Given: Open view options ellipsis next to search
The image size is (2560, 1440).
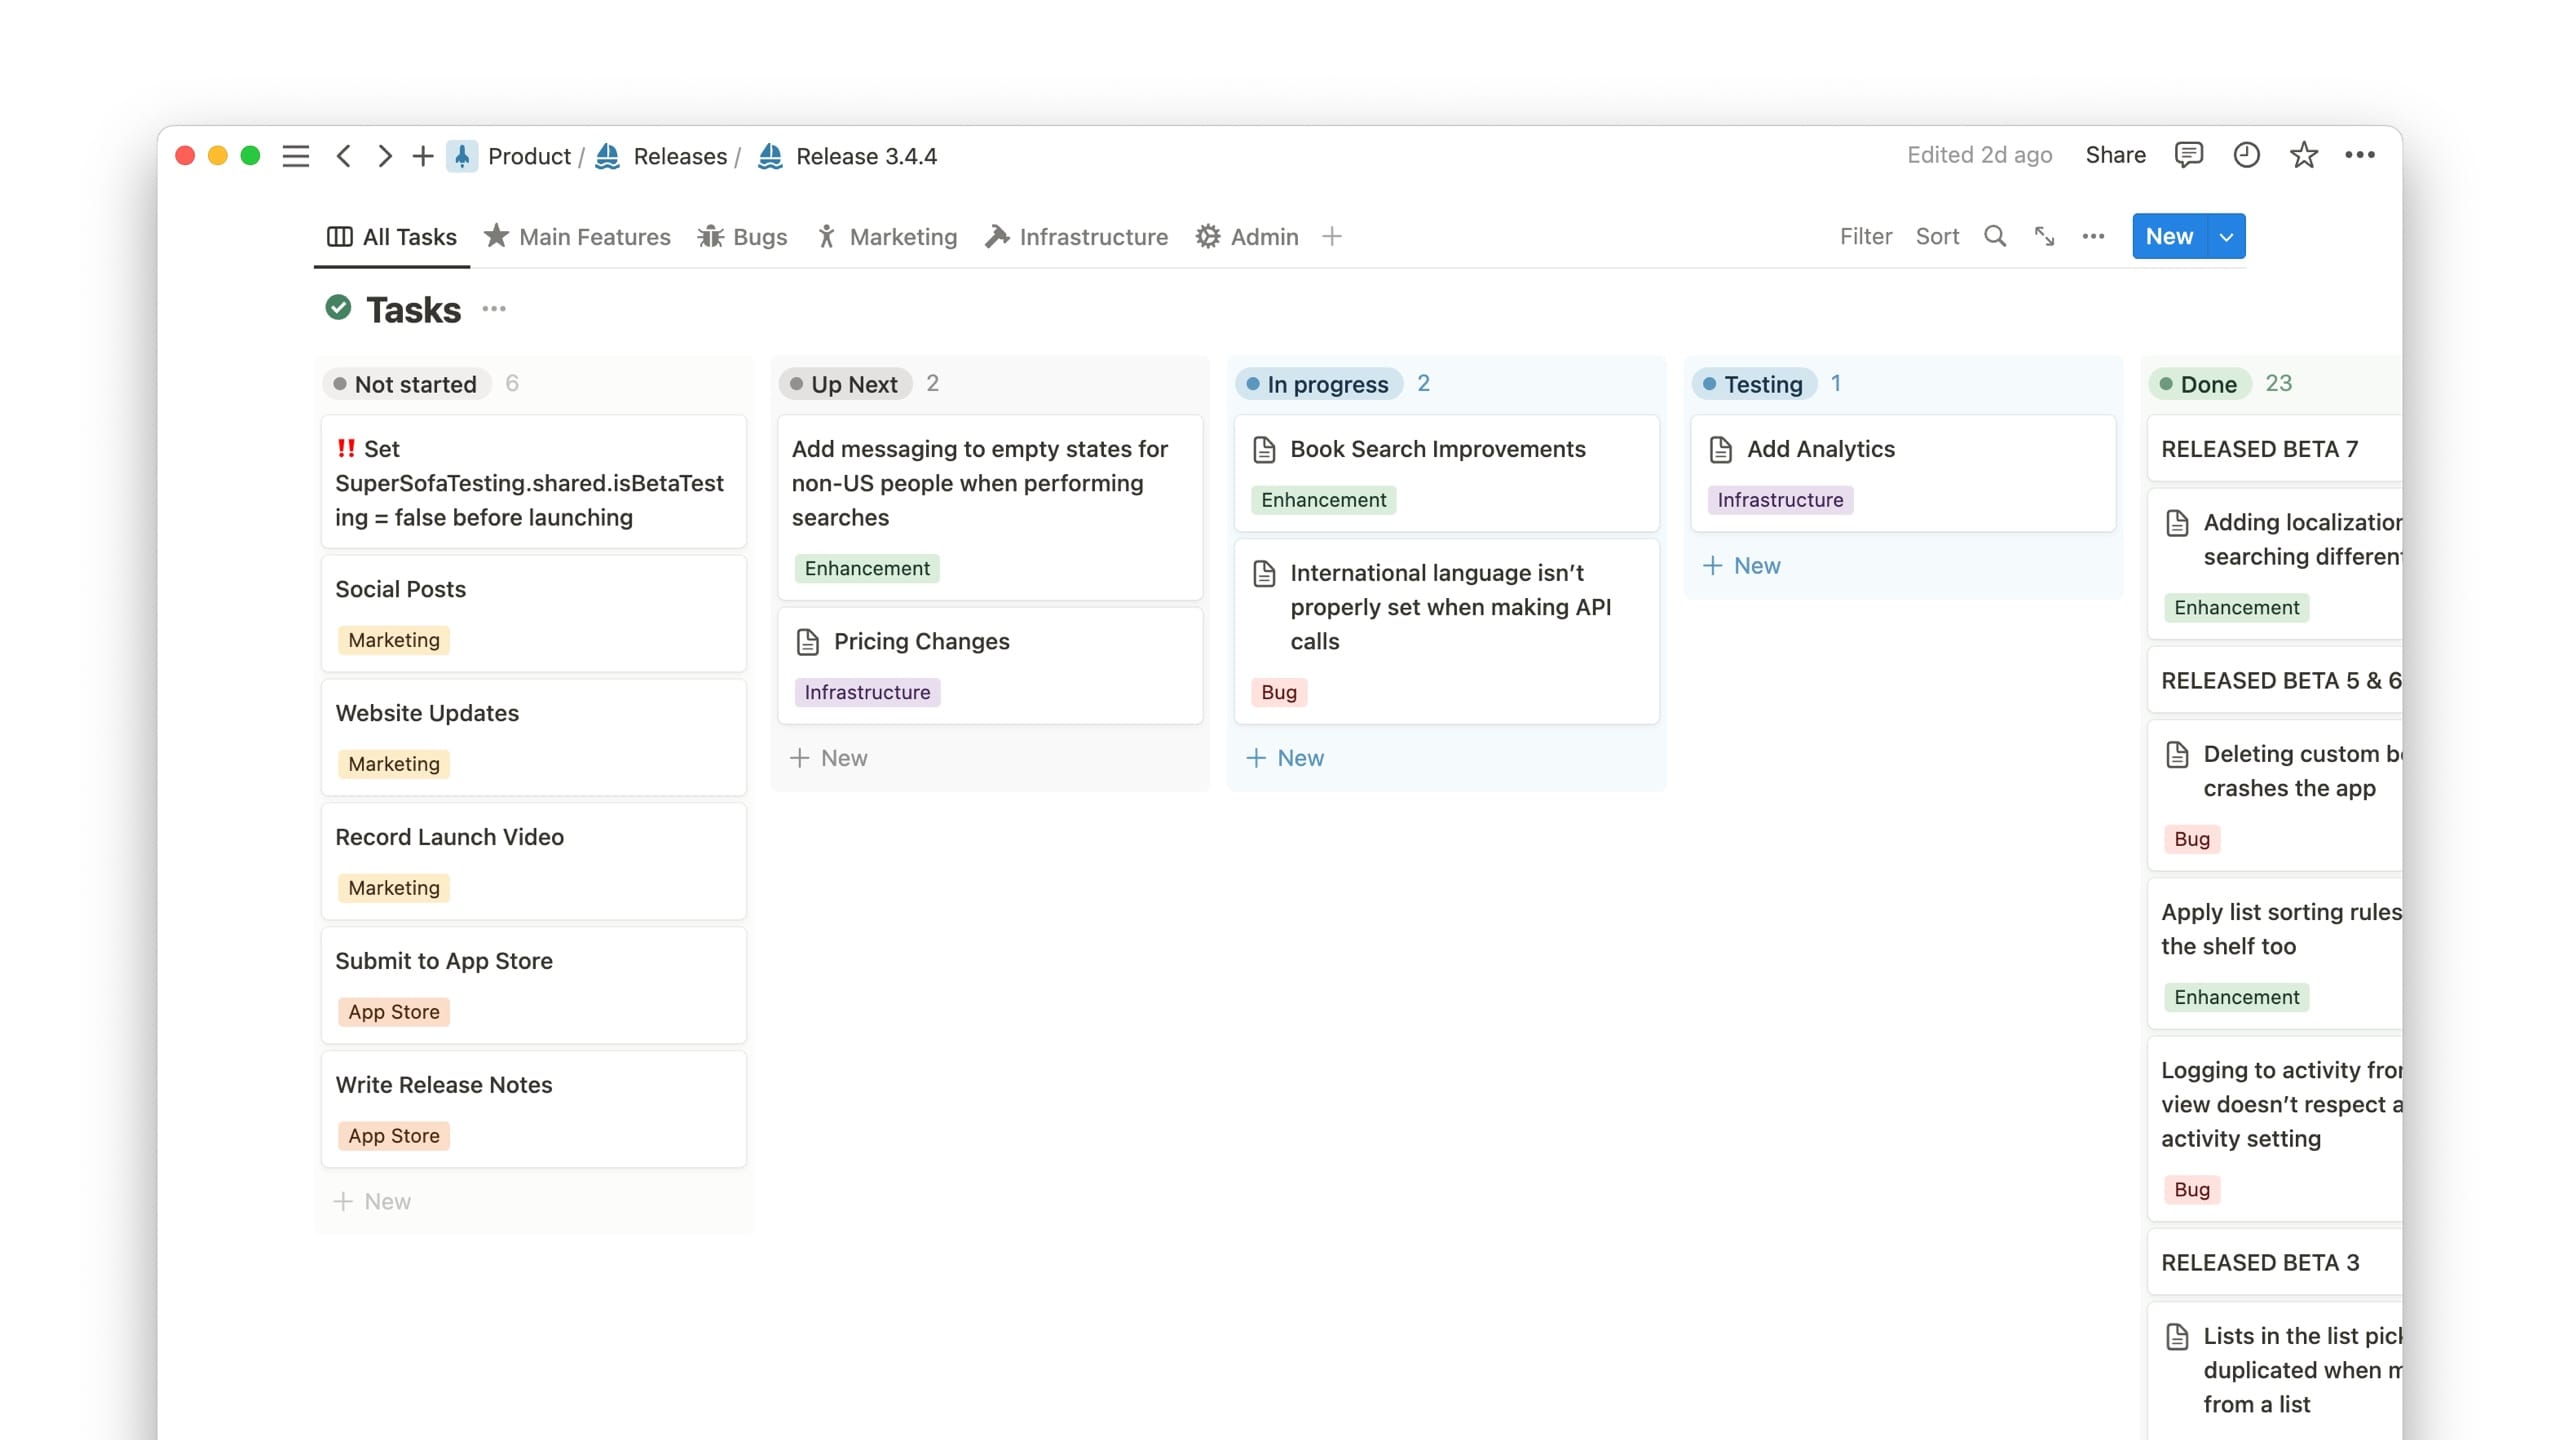Looking at the screenshot, I should pos(2093,237).
